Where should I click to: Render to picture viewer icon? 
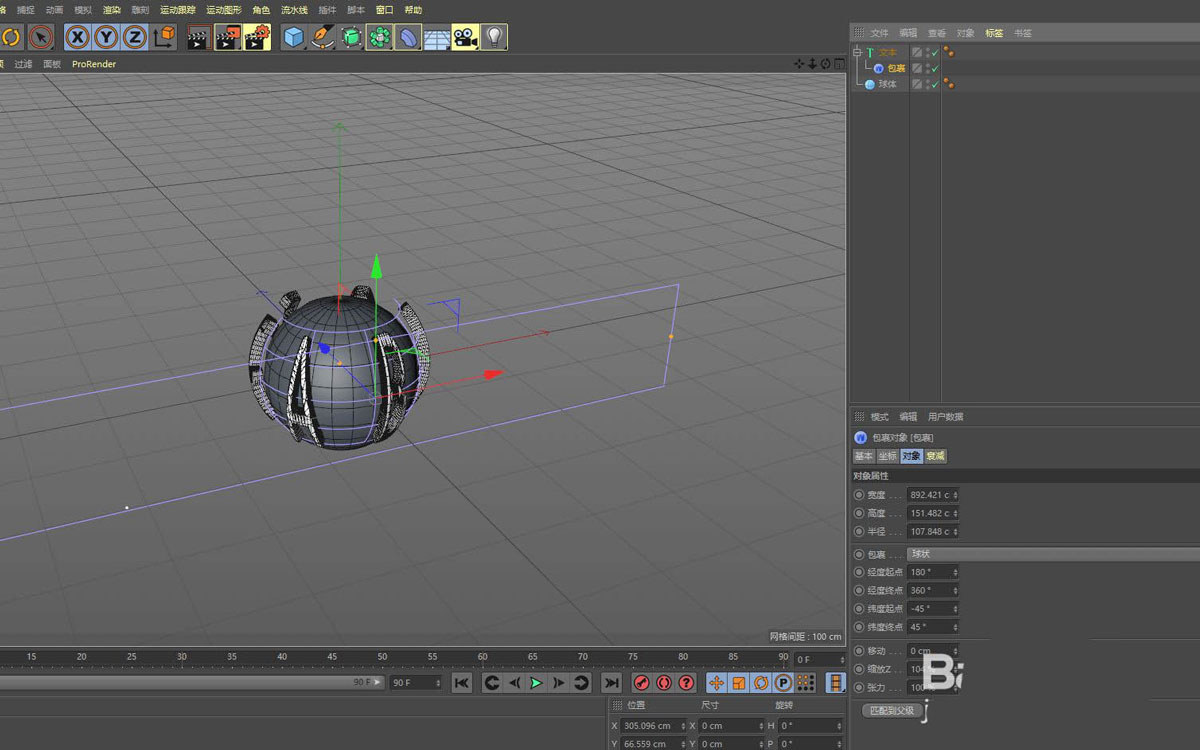(228, 38)
